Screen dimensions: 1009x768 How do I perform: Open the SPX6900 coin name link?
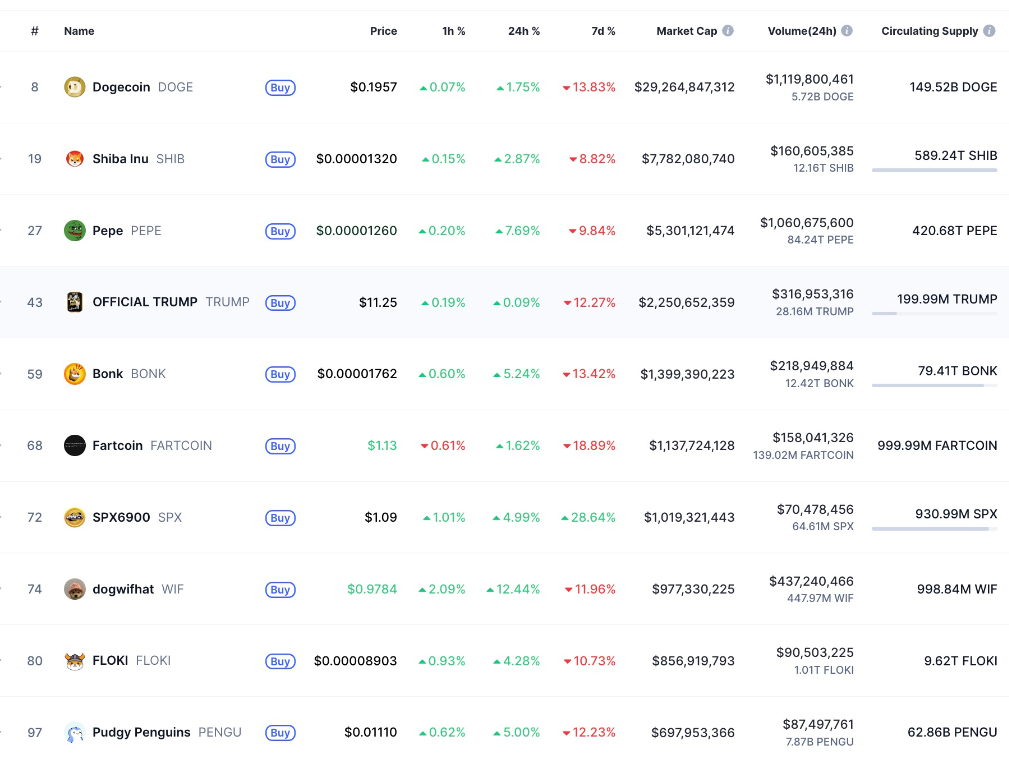(x=121, y=518)
